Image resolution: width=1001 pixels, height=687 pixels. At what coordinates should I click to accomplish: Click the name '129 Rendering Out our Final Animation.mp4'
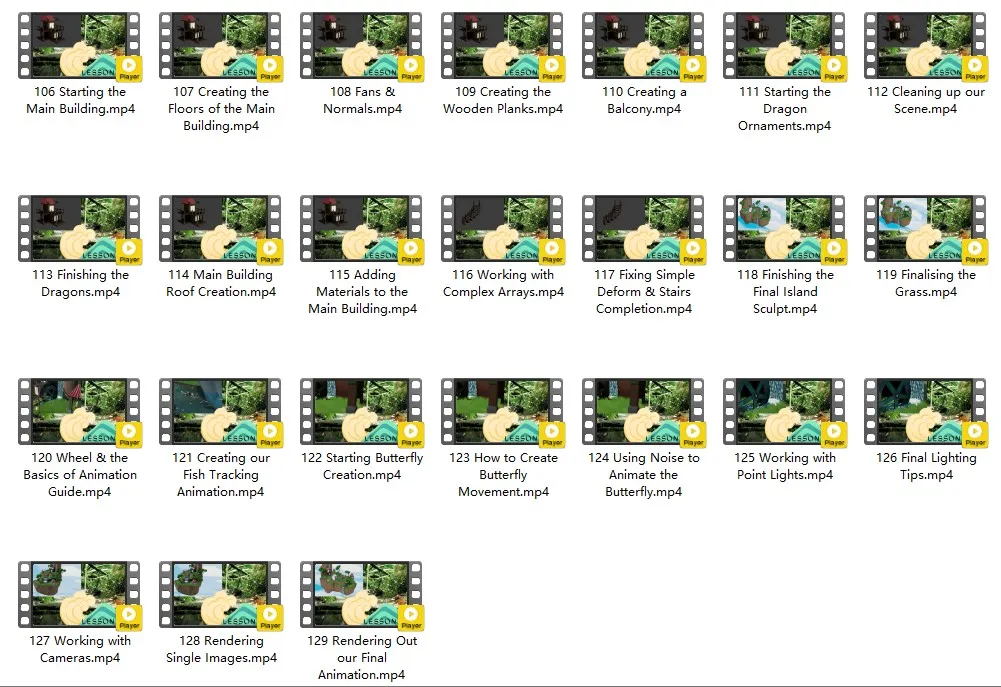click(362, 658)
